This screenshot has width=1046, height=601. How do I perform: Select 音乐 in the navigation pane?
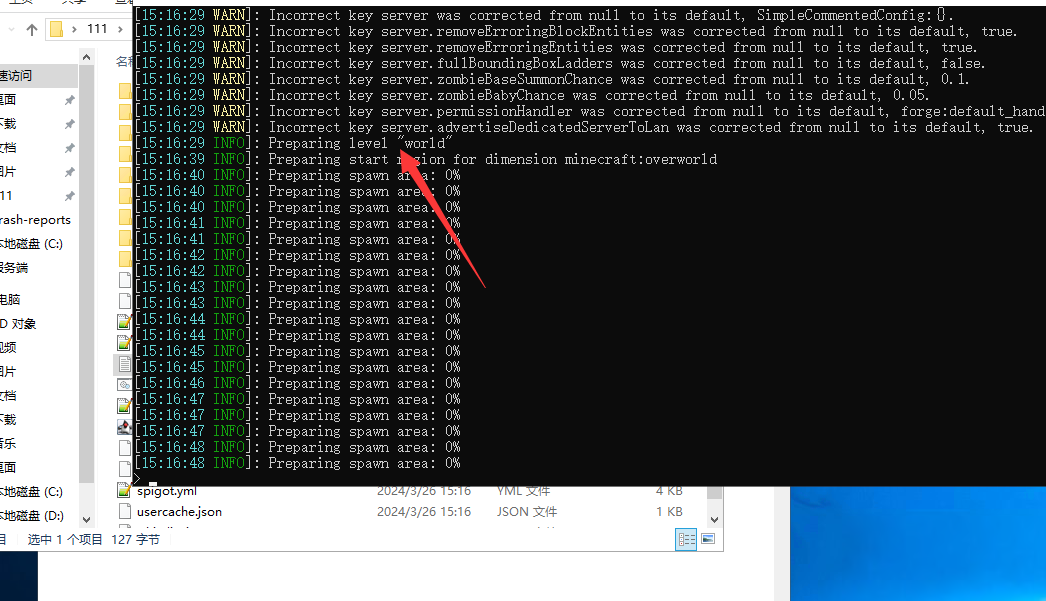[8, 443]
